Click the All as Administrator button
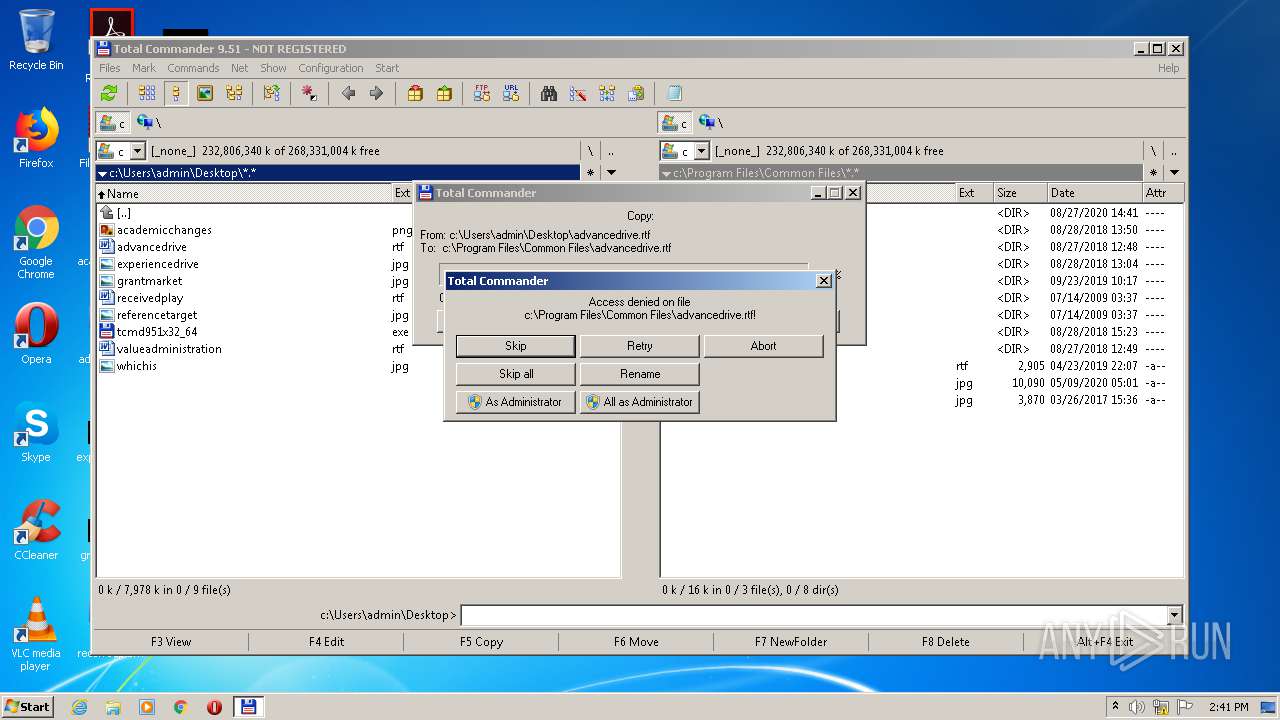The image size is (1280, 720). click(640, 402)
